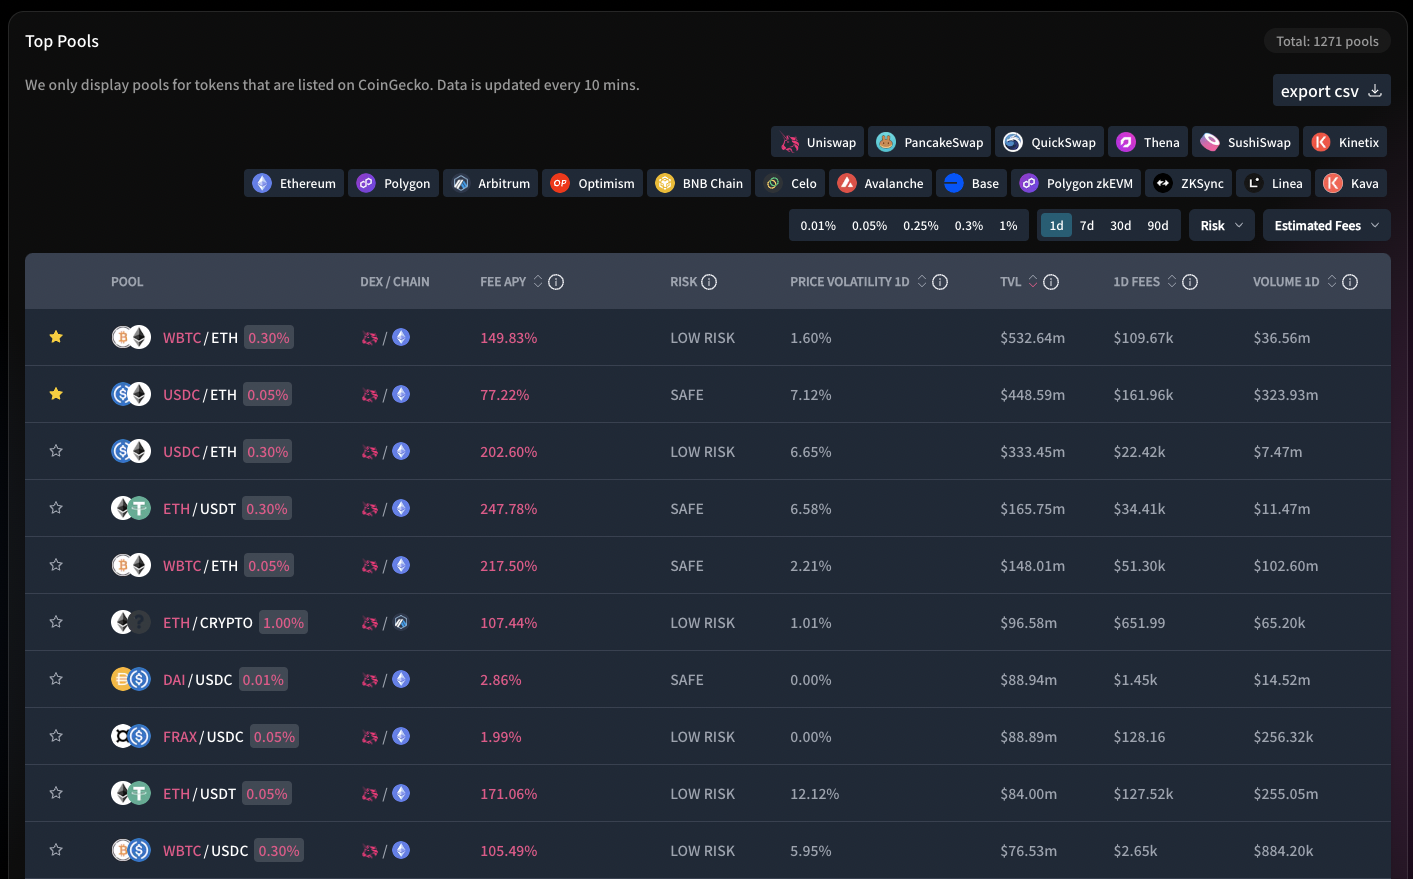Filter by Optimism chain
Viewport: 1413px width, 879px height.
coord(592,183)
